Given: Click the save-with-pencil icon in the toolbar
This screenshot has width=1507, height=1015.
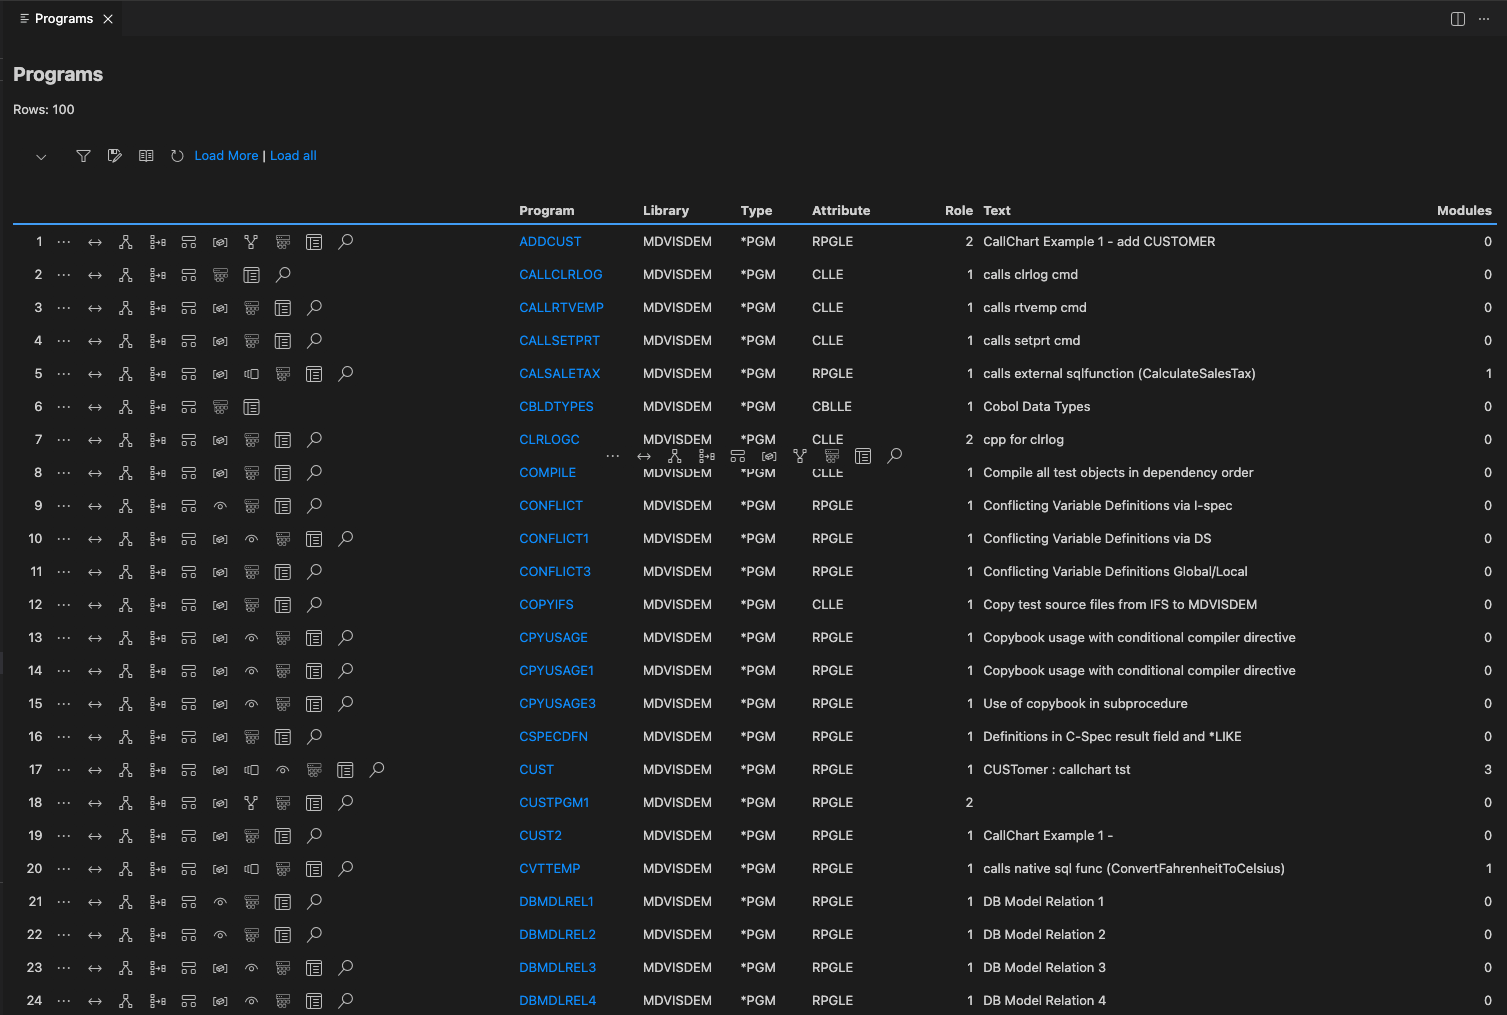Looking at the screenshot, I should pyautogui.click(x=115, y=156).
